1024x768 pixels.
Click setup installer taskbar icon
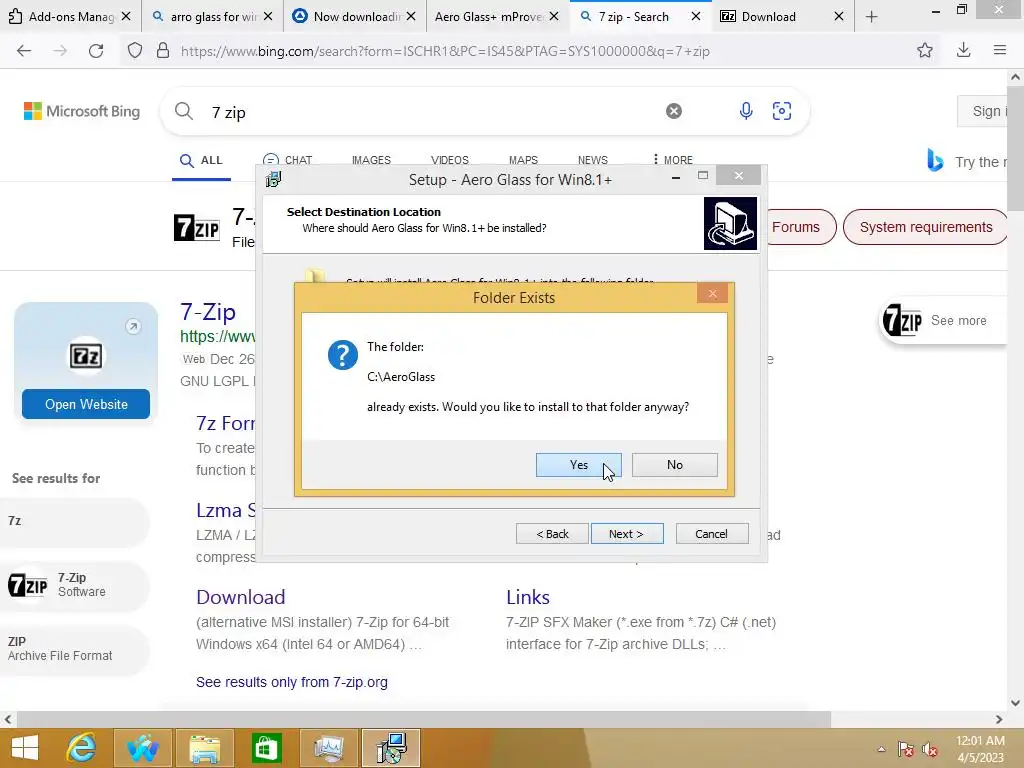391,748
